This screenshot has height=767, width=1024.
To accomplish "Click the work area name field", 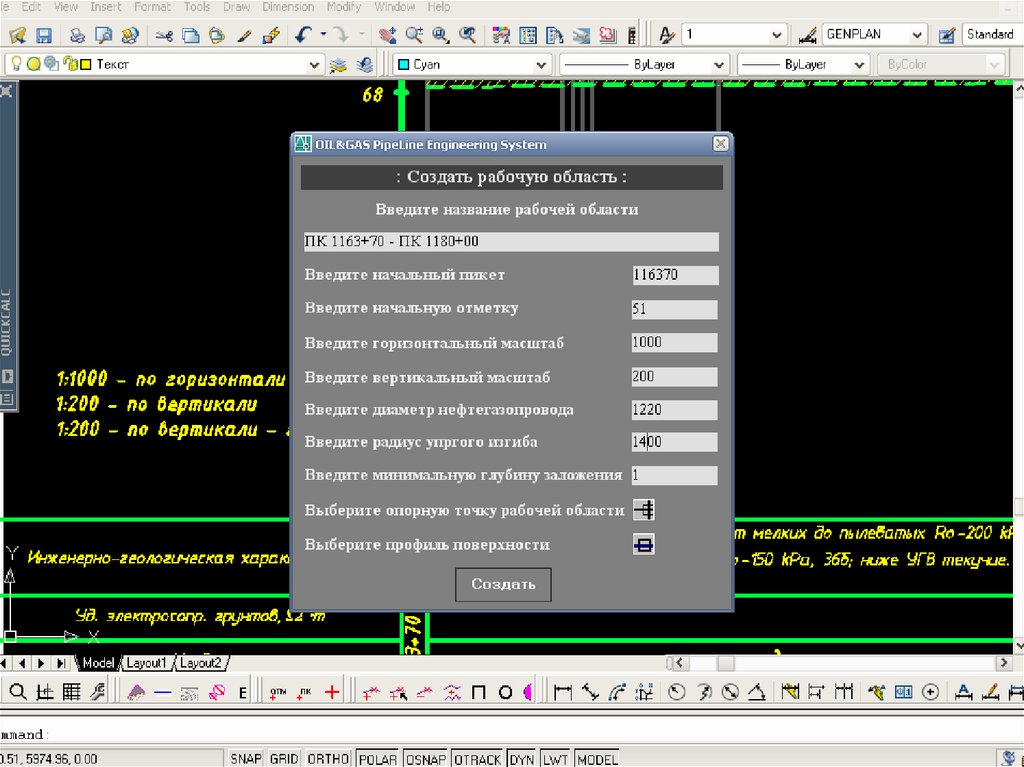I will point(511,241).
